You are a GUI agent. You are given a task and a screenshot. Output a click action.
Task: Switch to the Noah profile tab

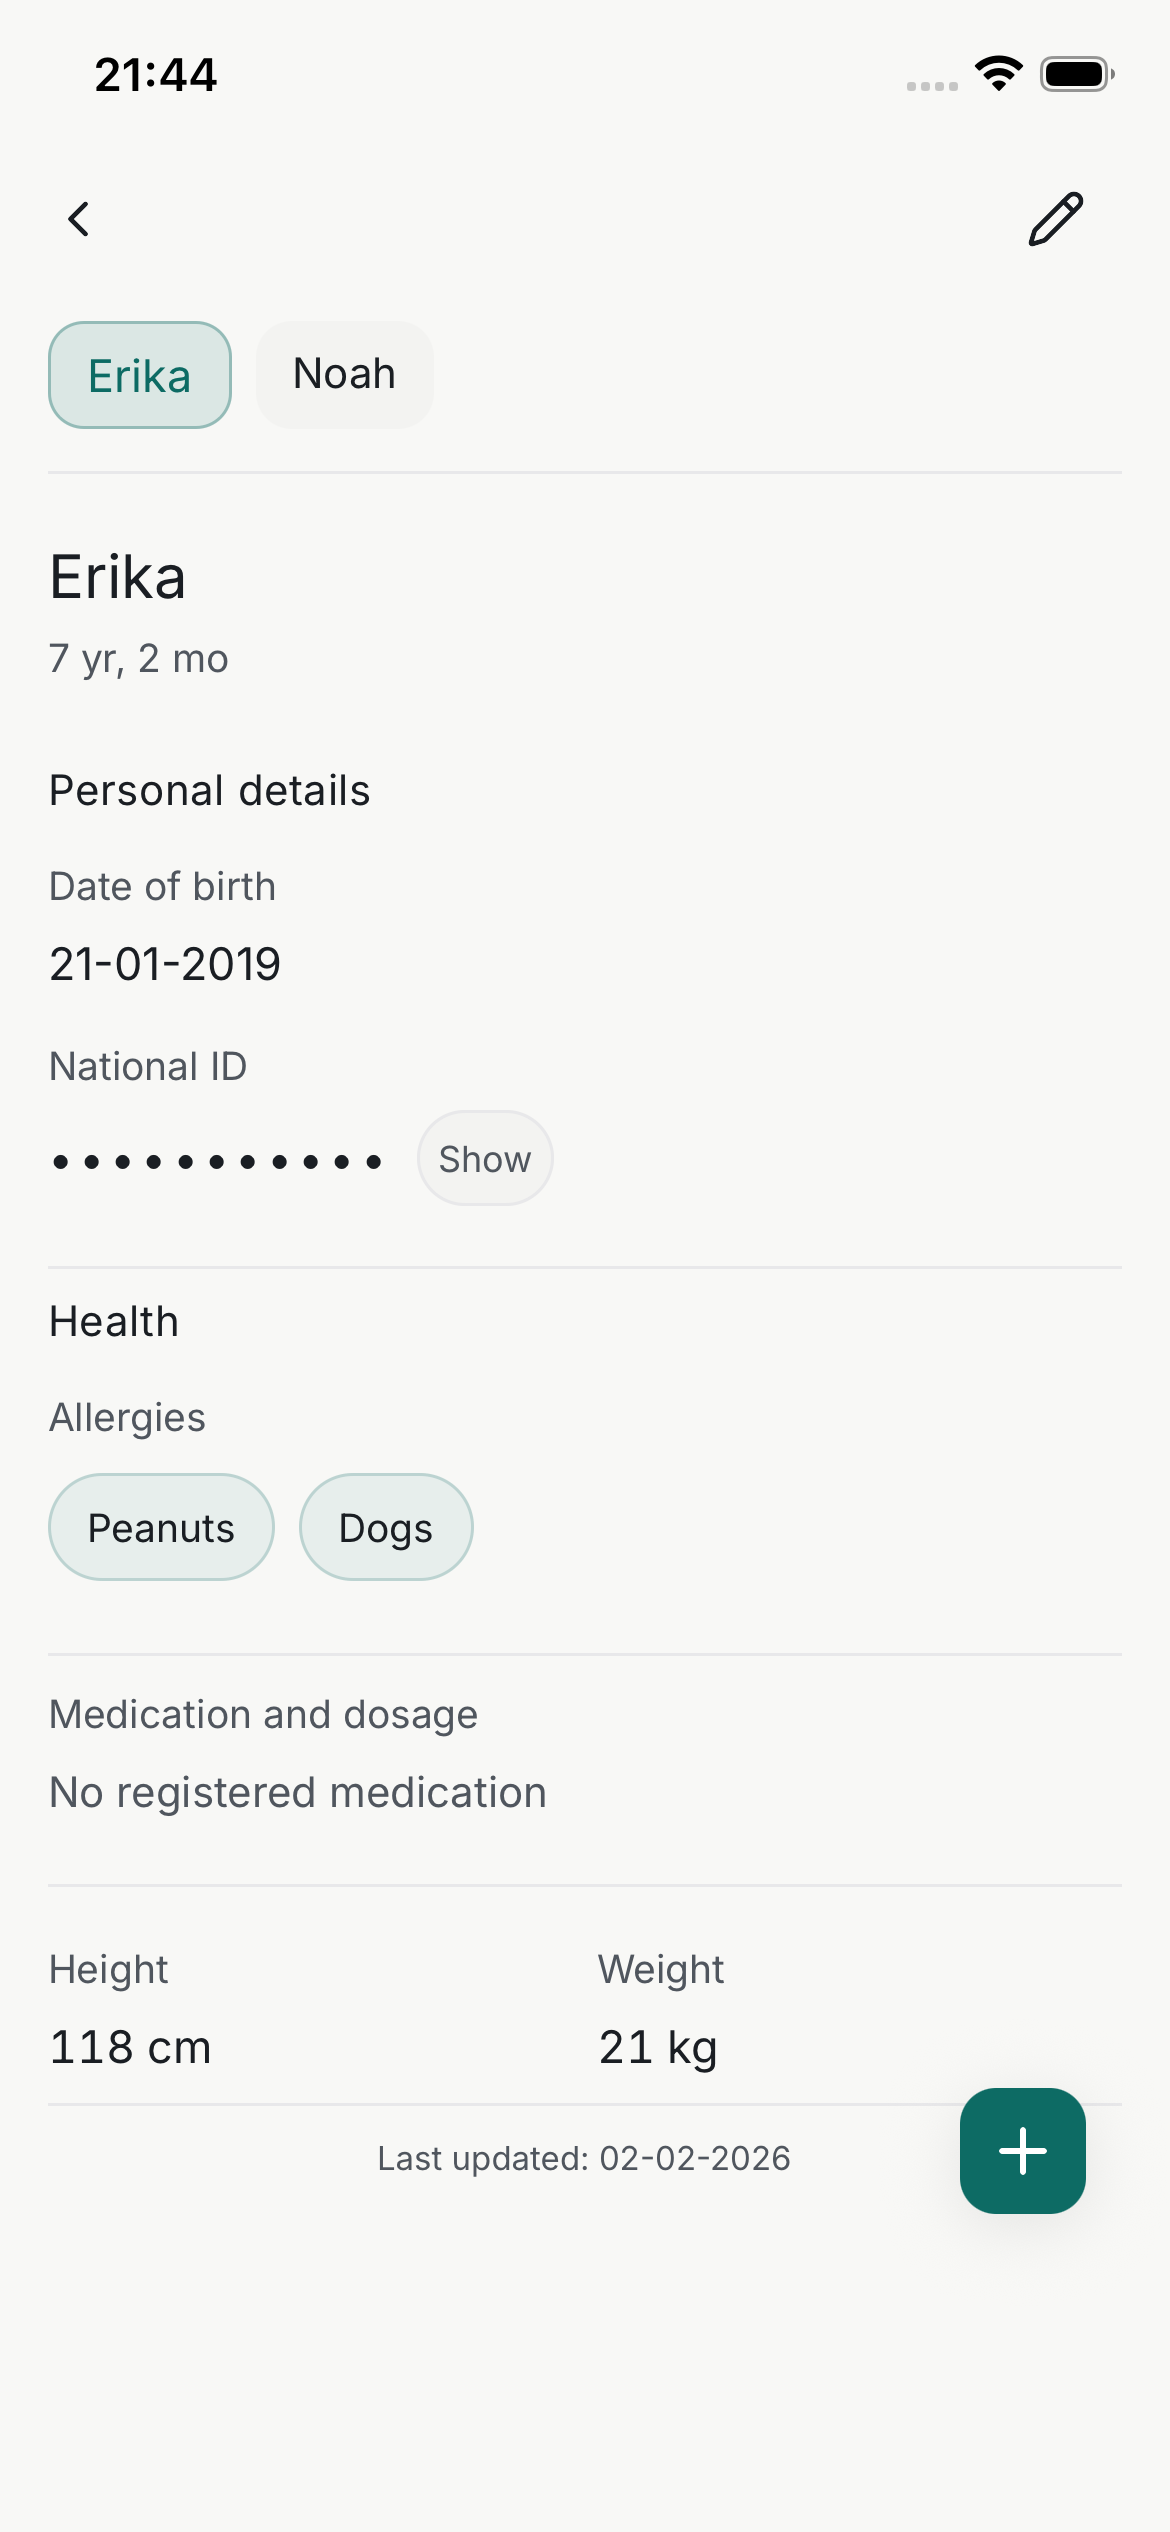click(345, 375)
